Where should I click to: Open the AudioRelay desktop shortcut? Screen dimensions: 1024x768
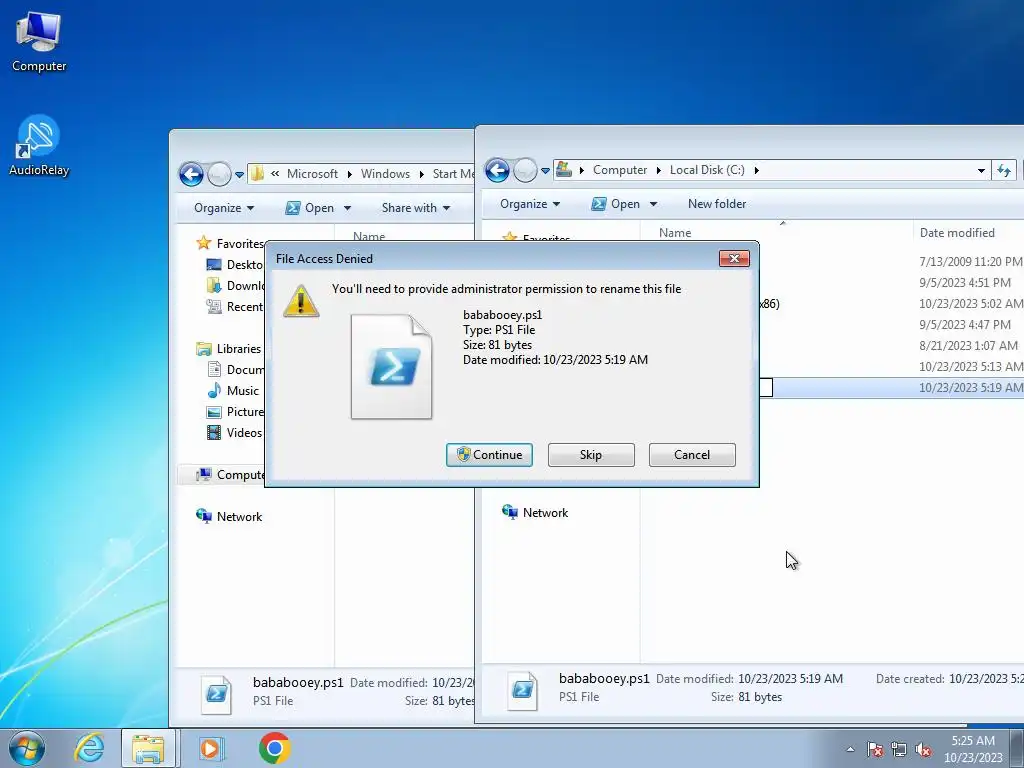point(39,146)
